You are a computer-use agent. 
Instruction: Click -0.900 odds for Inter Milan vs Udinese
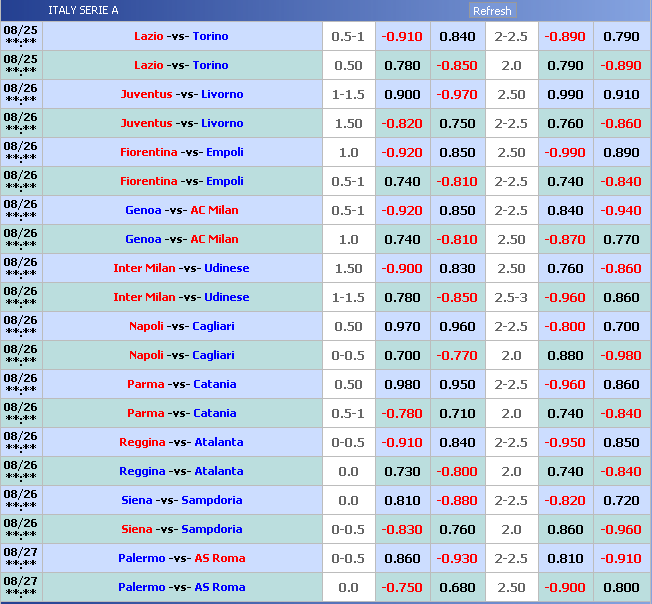click(x=402, y=268)
